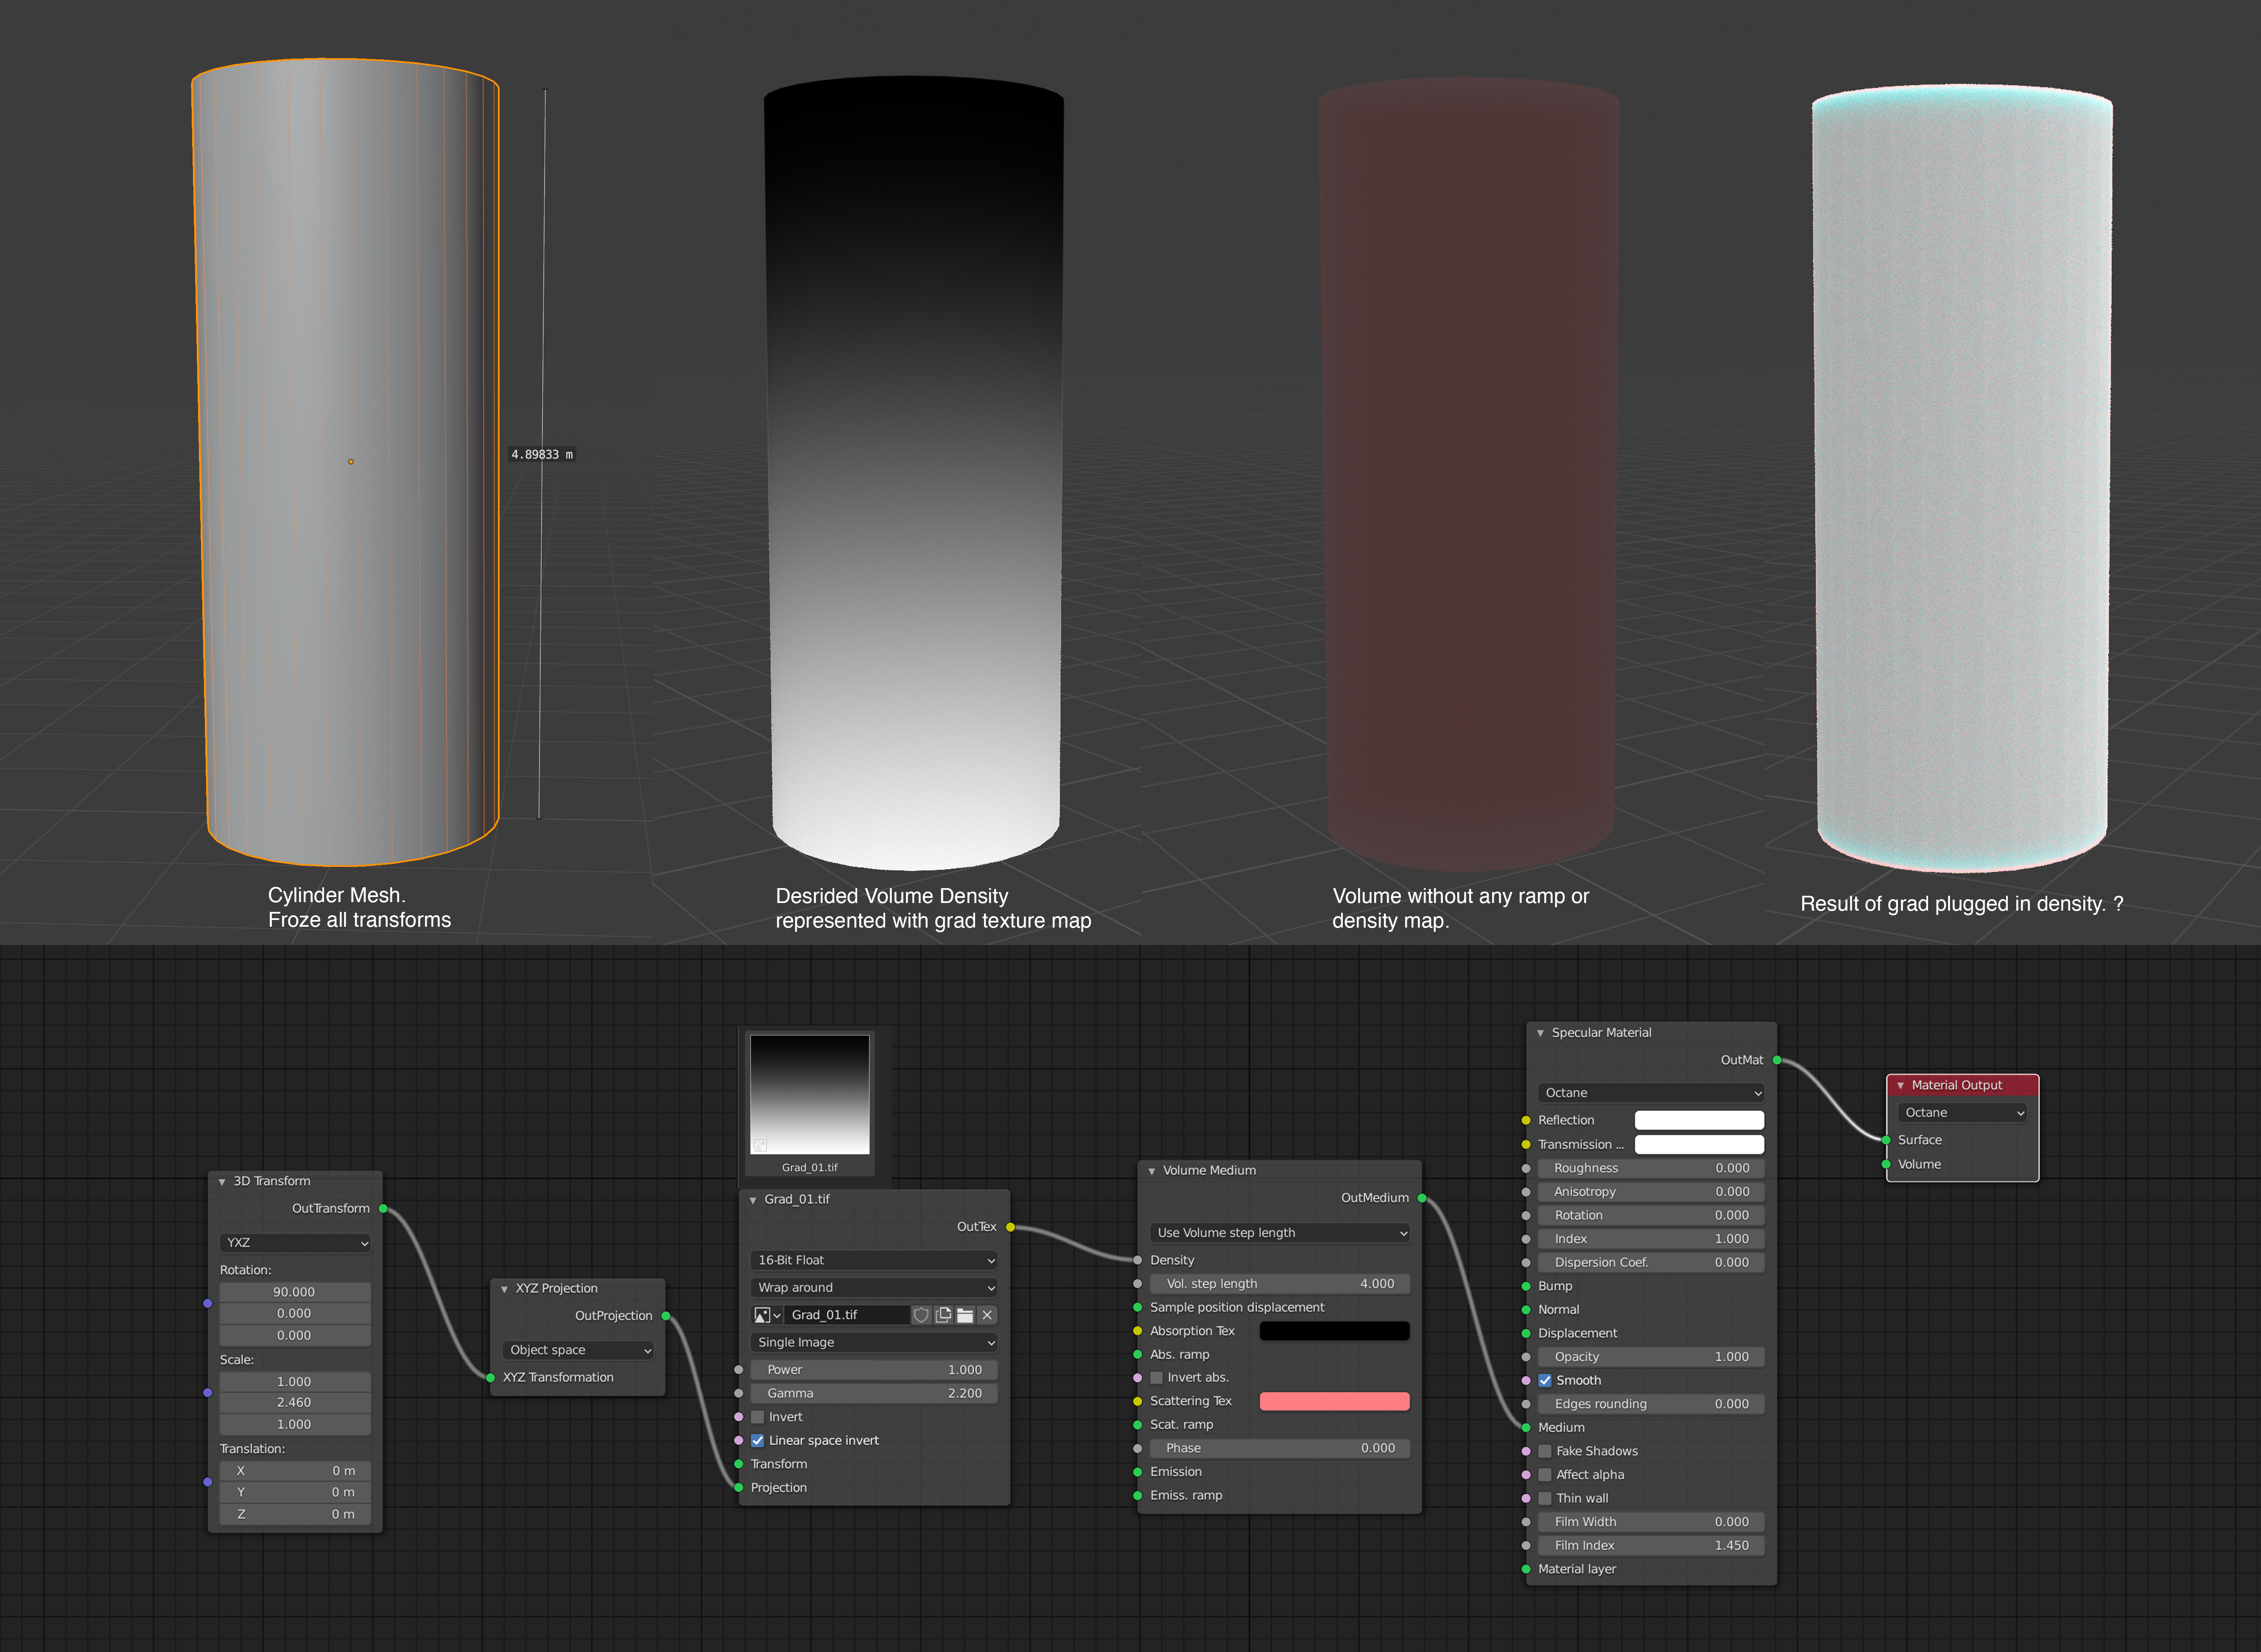Uncheck Smooth in the Specular Material
Viewport: 2261px width, 1652px height.
point(1545,1381)
